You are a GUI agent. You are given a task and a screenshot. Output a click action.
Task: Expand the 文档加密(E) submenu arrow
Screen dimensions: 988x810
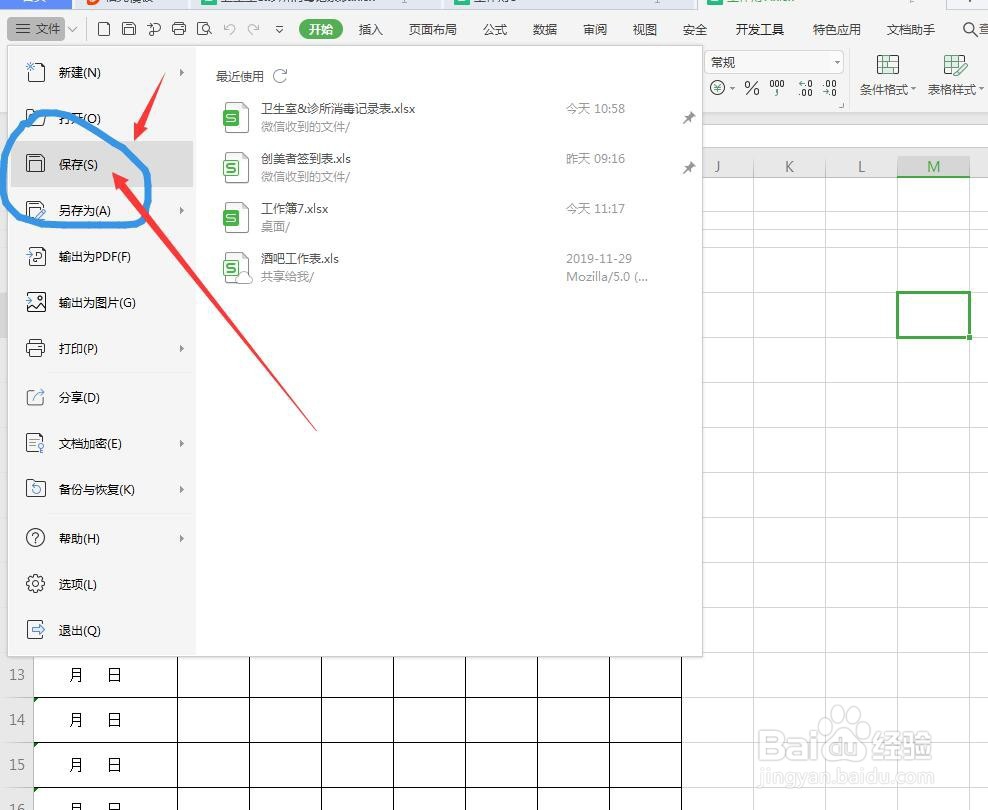tap(181, 443)
